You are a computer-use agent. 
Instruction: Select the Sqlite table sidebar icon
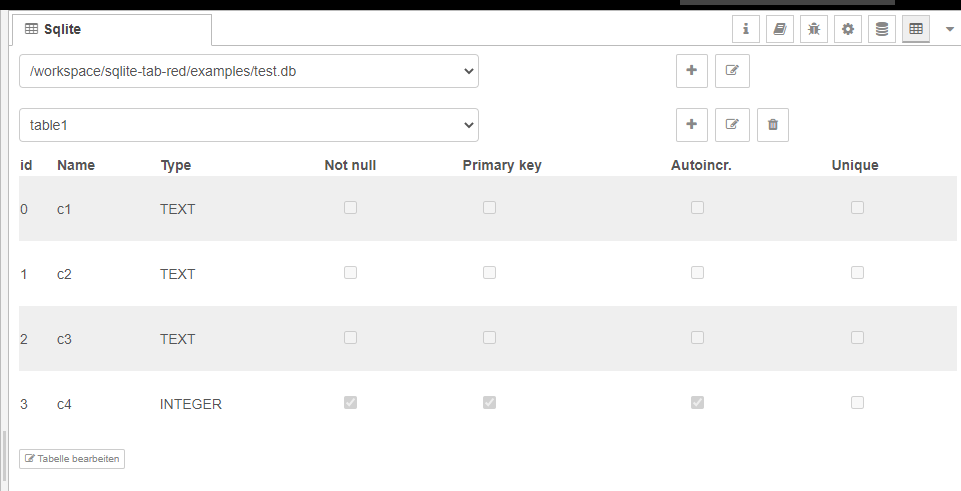pyautogui.click(x=916, y=30)
